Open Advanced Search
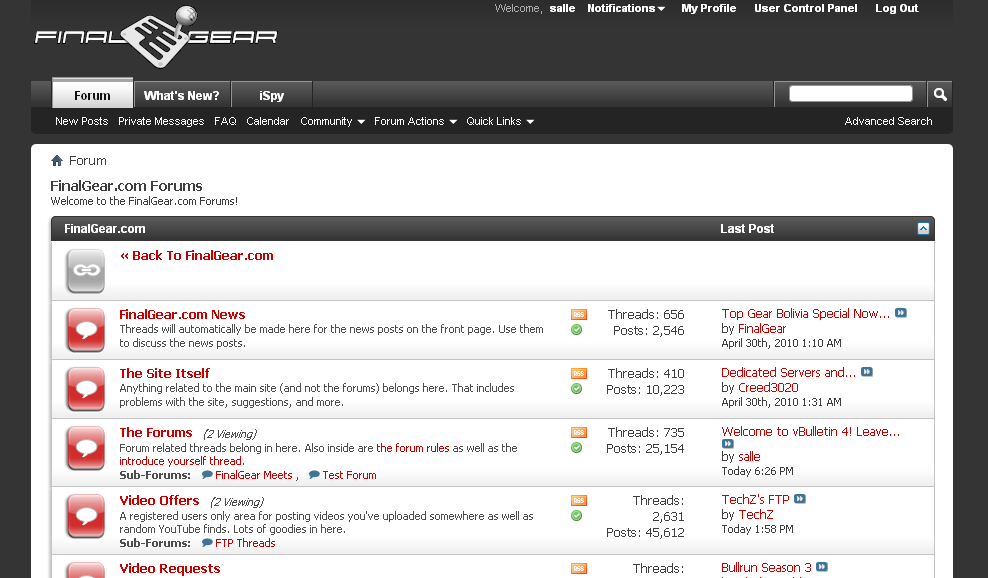988x578 pixels. 888,121
